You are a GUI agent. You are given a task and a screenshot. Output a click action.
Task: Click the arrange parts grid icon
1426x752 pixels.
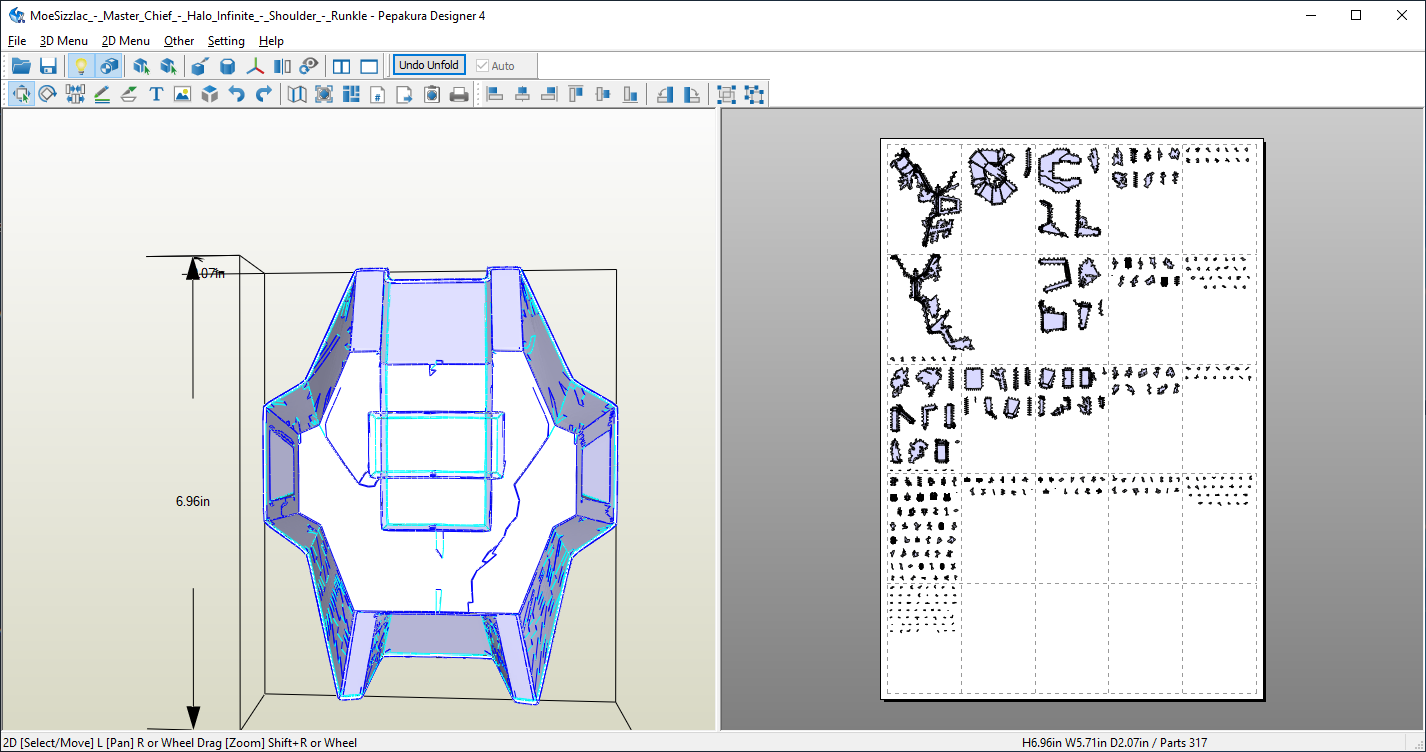click(351, 94)
